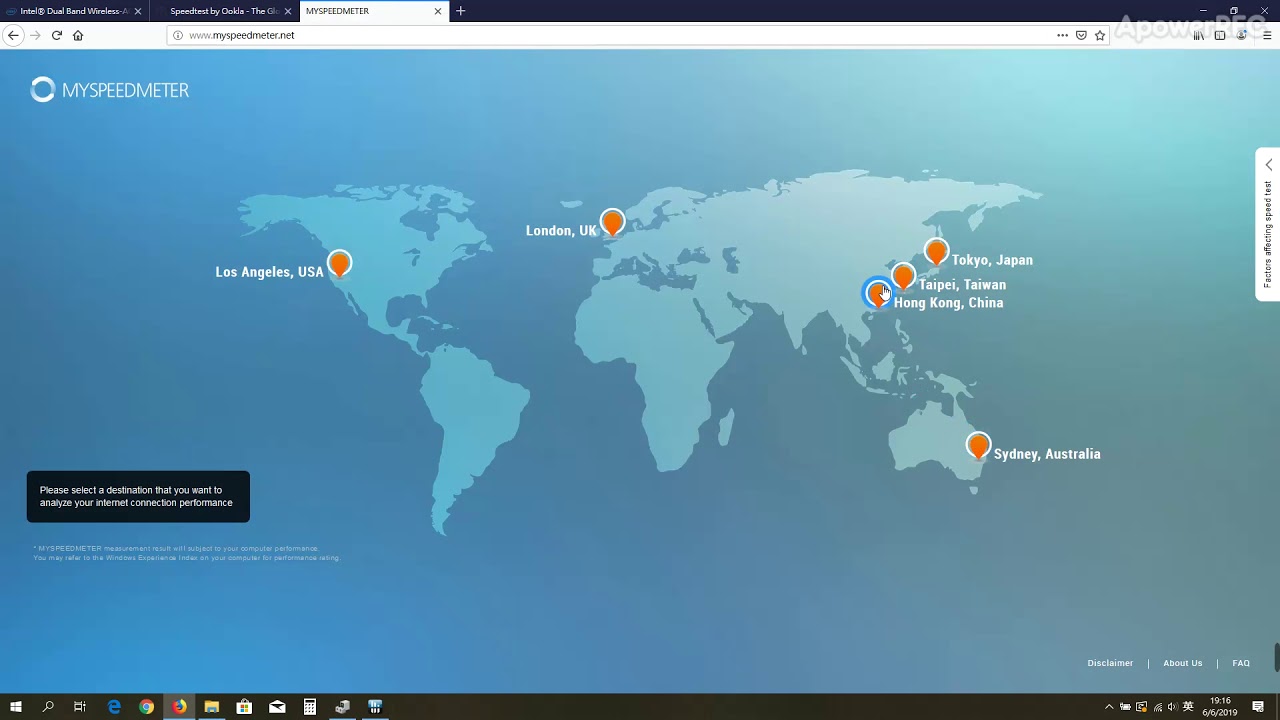The image size is (1280, 720).
Task: Open a new browser tab
Action: tap(461, 11)
